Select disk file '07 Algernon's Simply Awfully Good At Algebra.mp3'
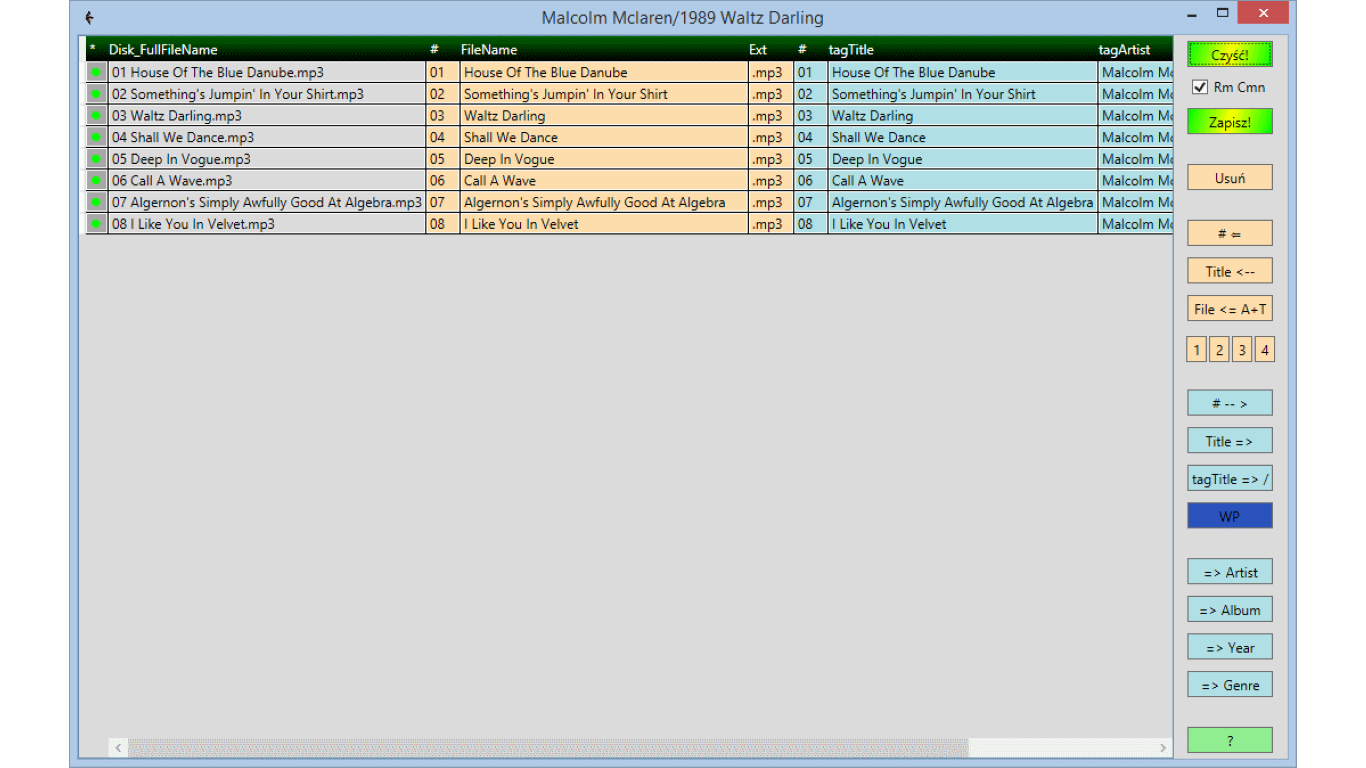The height and width of the screenshot is (768, 1366). (266, 202)
